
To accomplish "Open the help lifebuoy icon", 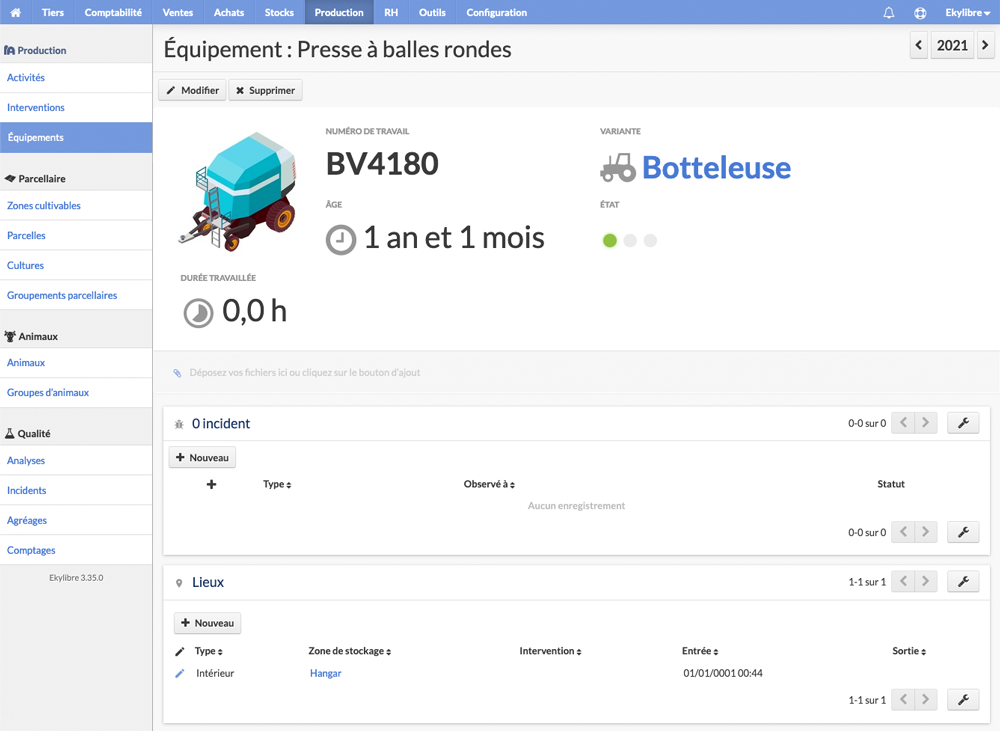I will tap(920, 13).
